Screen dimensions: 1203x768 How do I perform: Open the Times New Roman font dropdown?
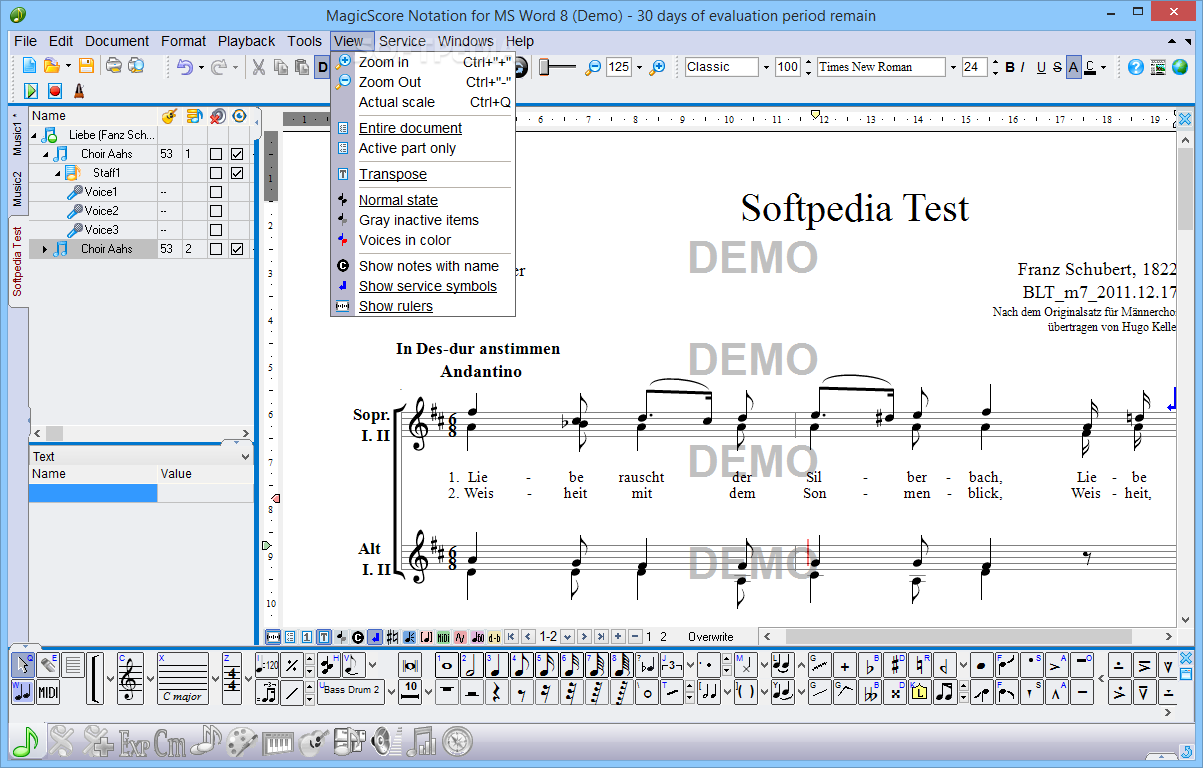[952, 67]
